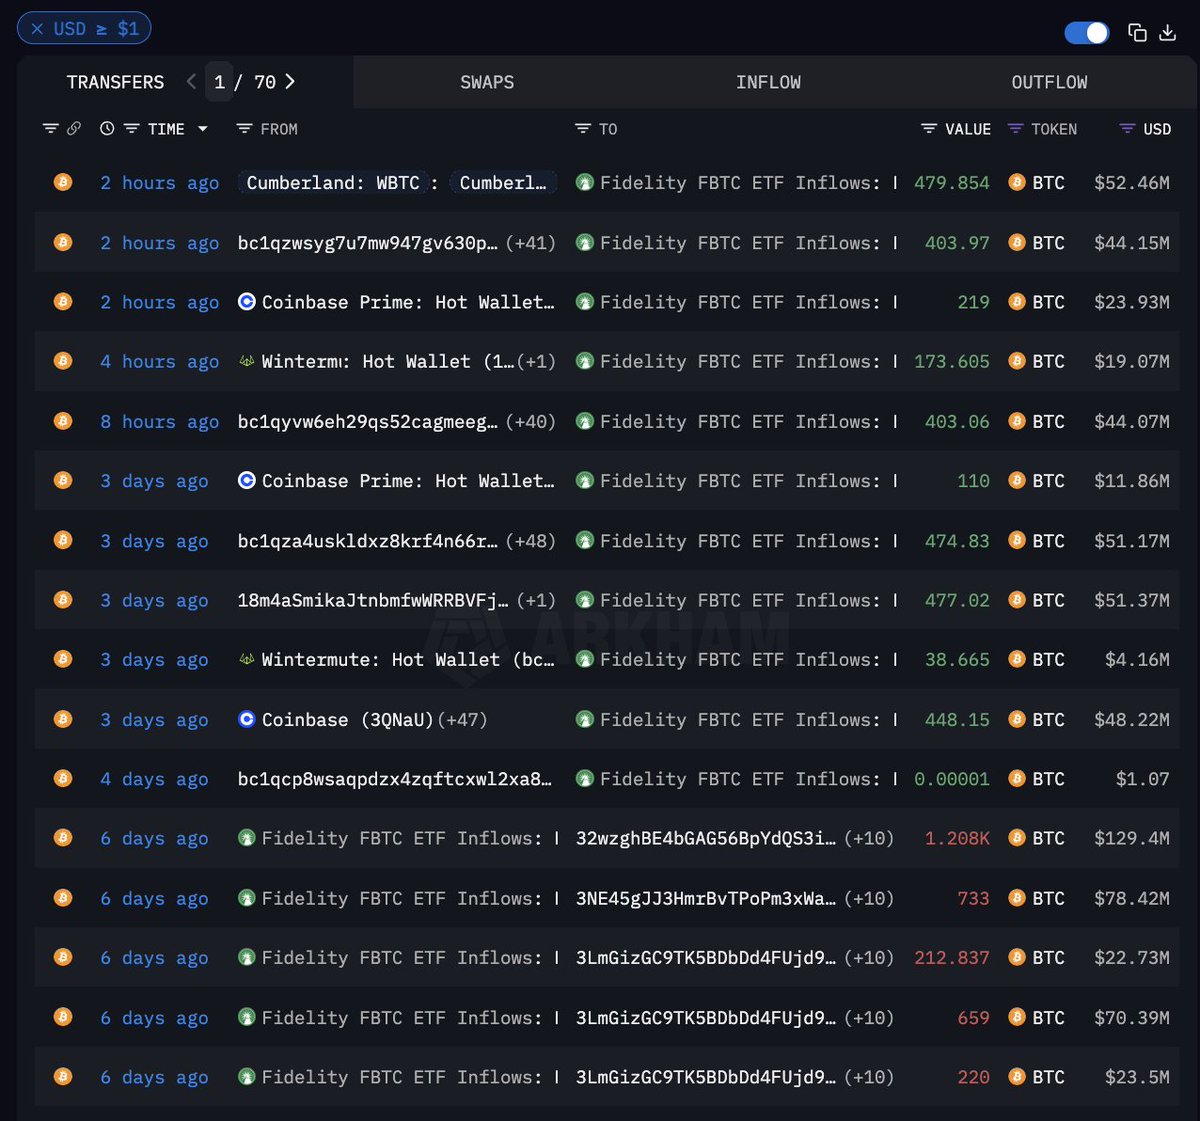Expand the (+41) additional senders
The image size is (1200, 1121).
[x=531, y=243]
